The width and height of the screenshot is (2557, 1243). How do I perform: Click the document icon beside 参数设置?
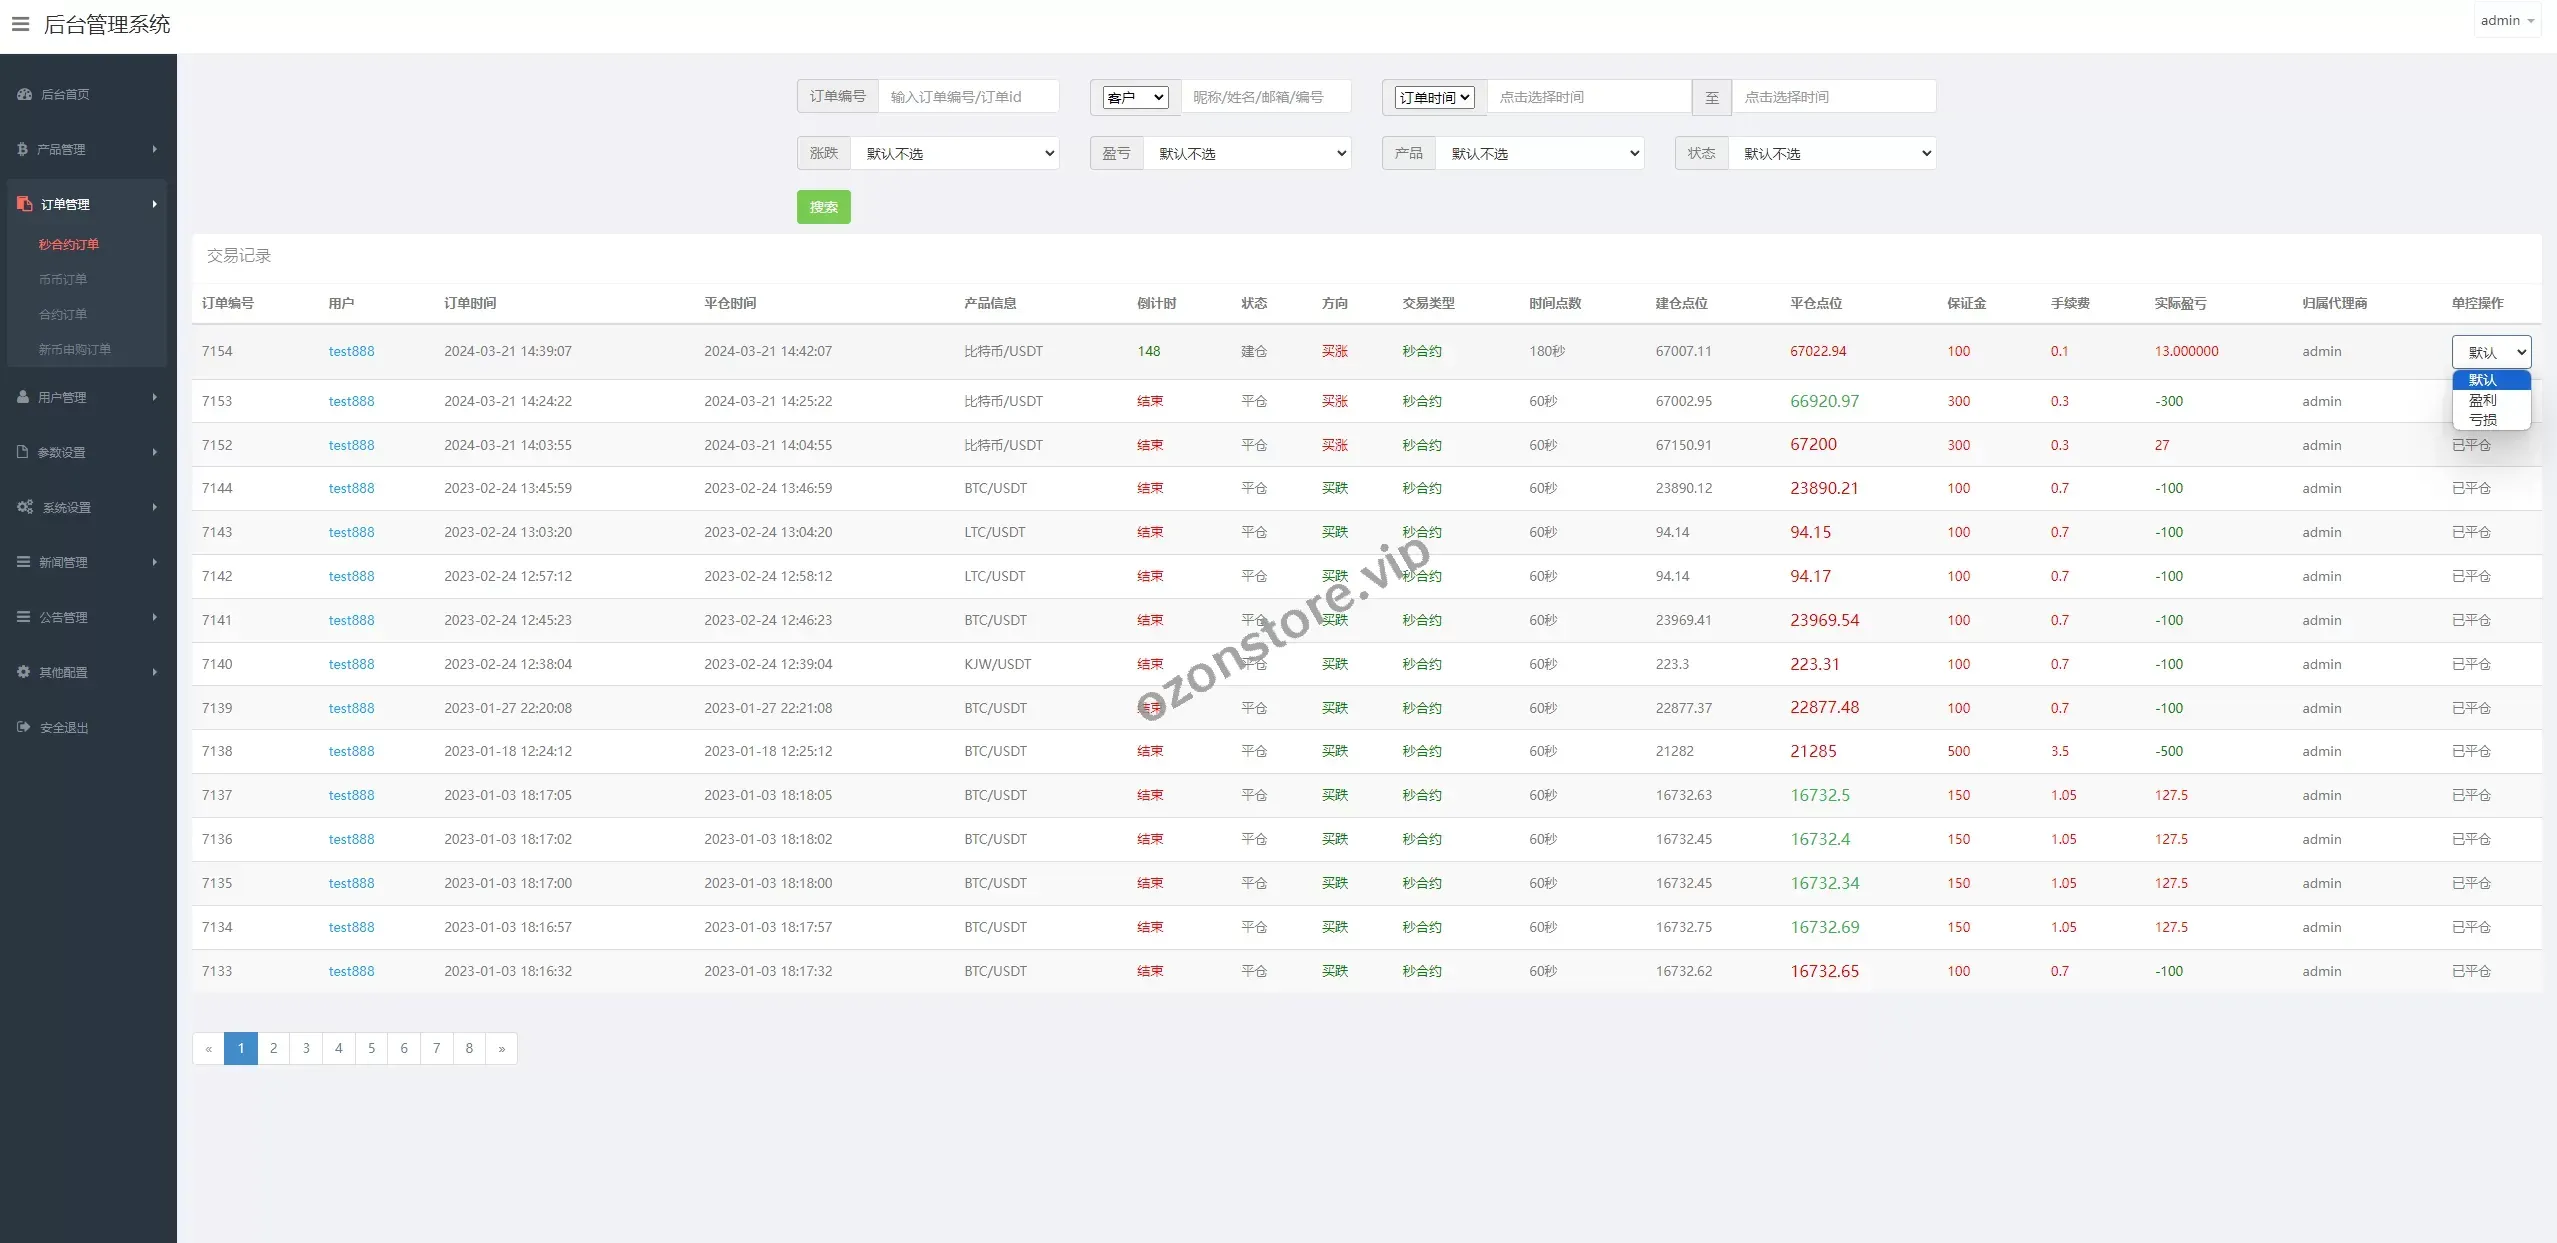pyautogui.click(x=23, y=452)
